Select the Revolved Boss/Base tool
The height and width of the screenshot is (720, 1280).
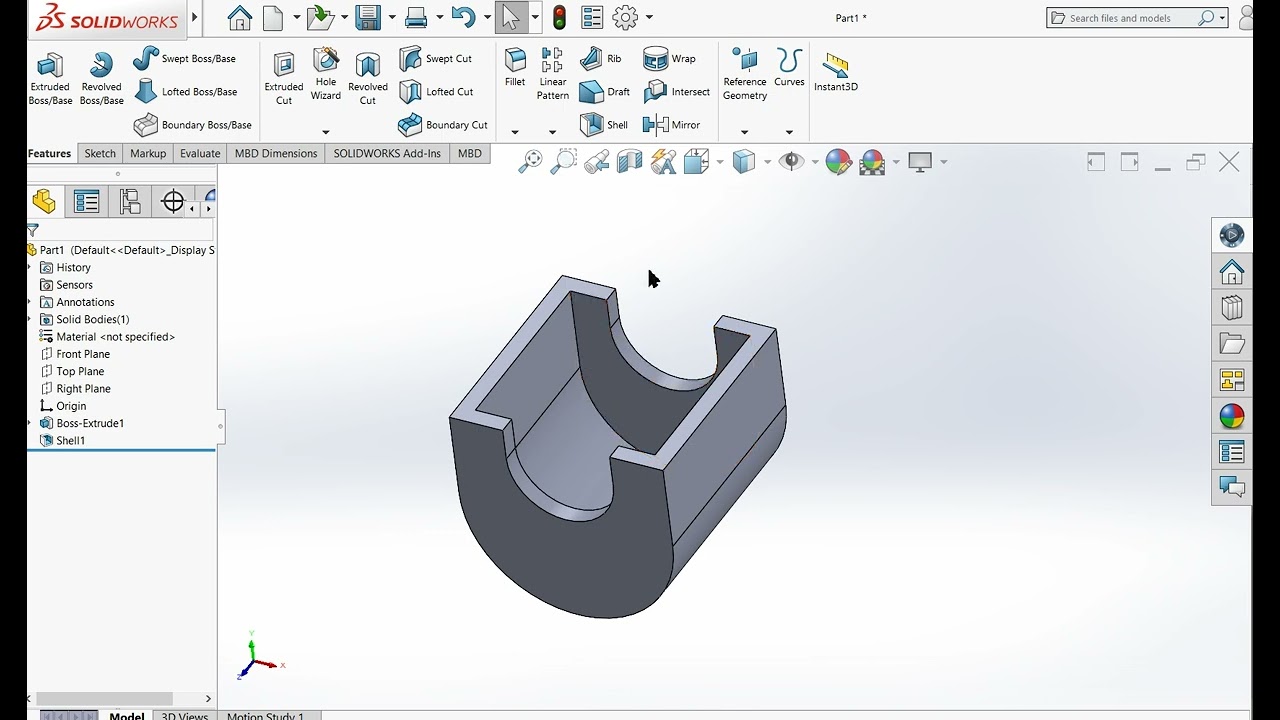[x=101, y=79]
